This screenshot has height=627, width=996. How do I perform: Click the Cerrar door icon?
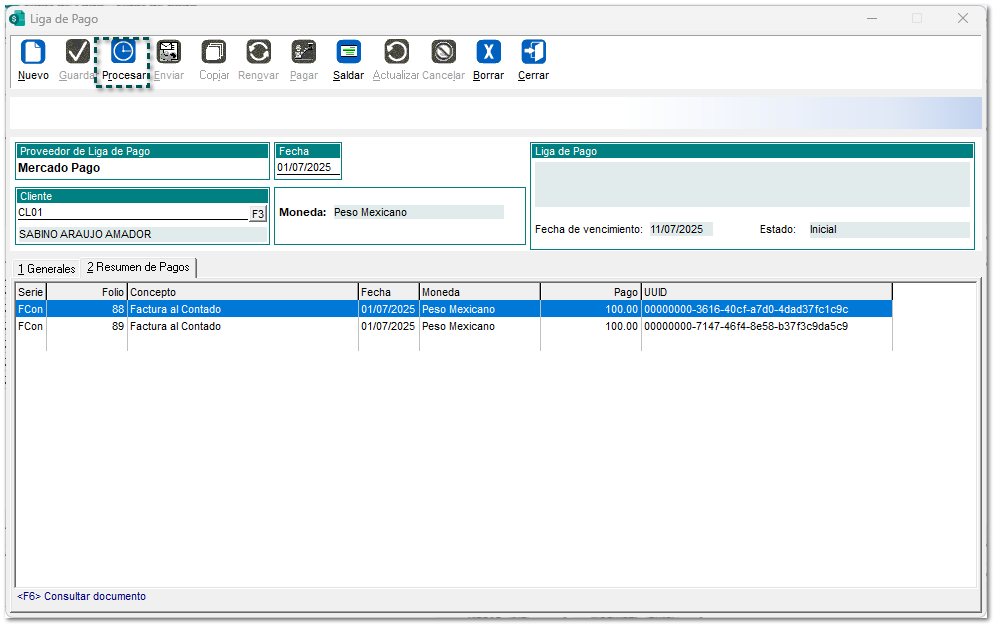533,52
